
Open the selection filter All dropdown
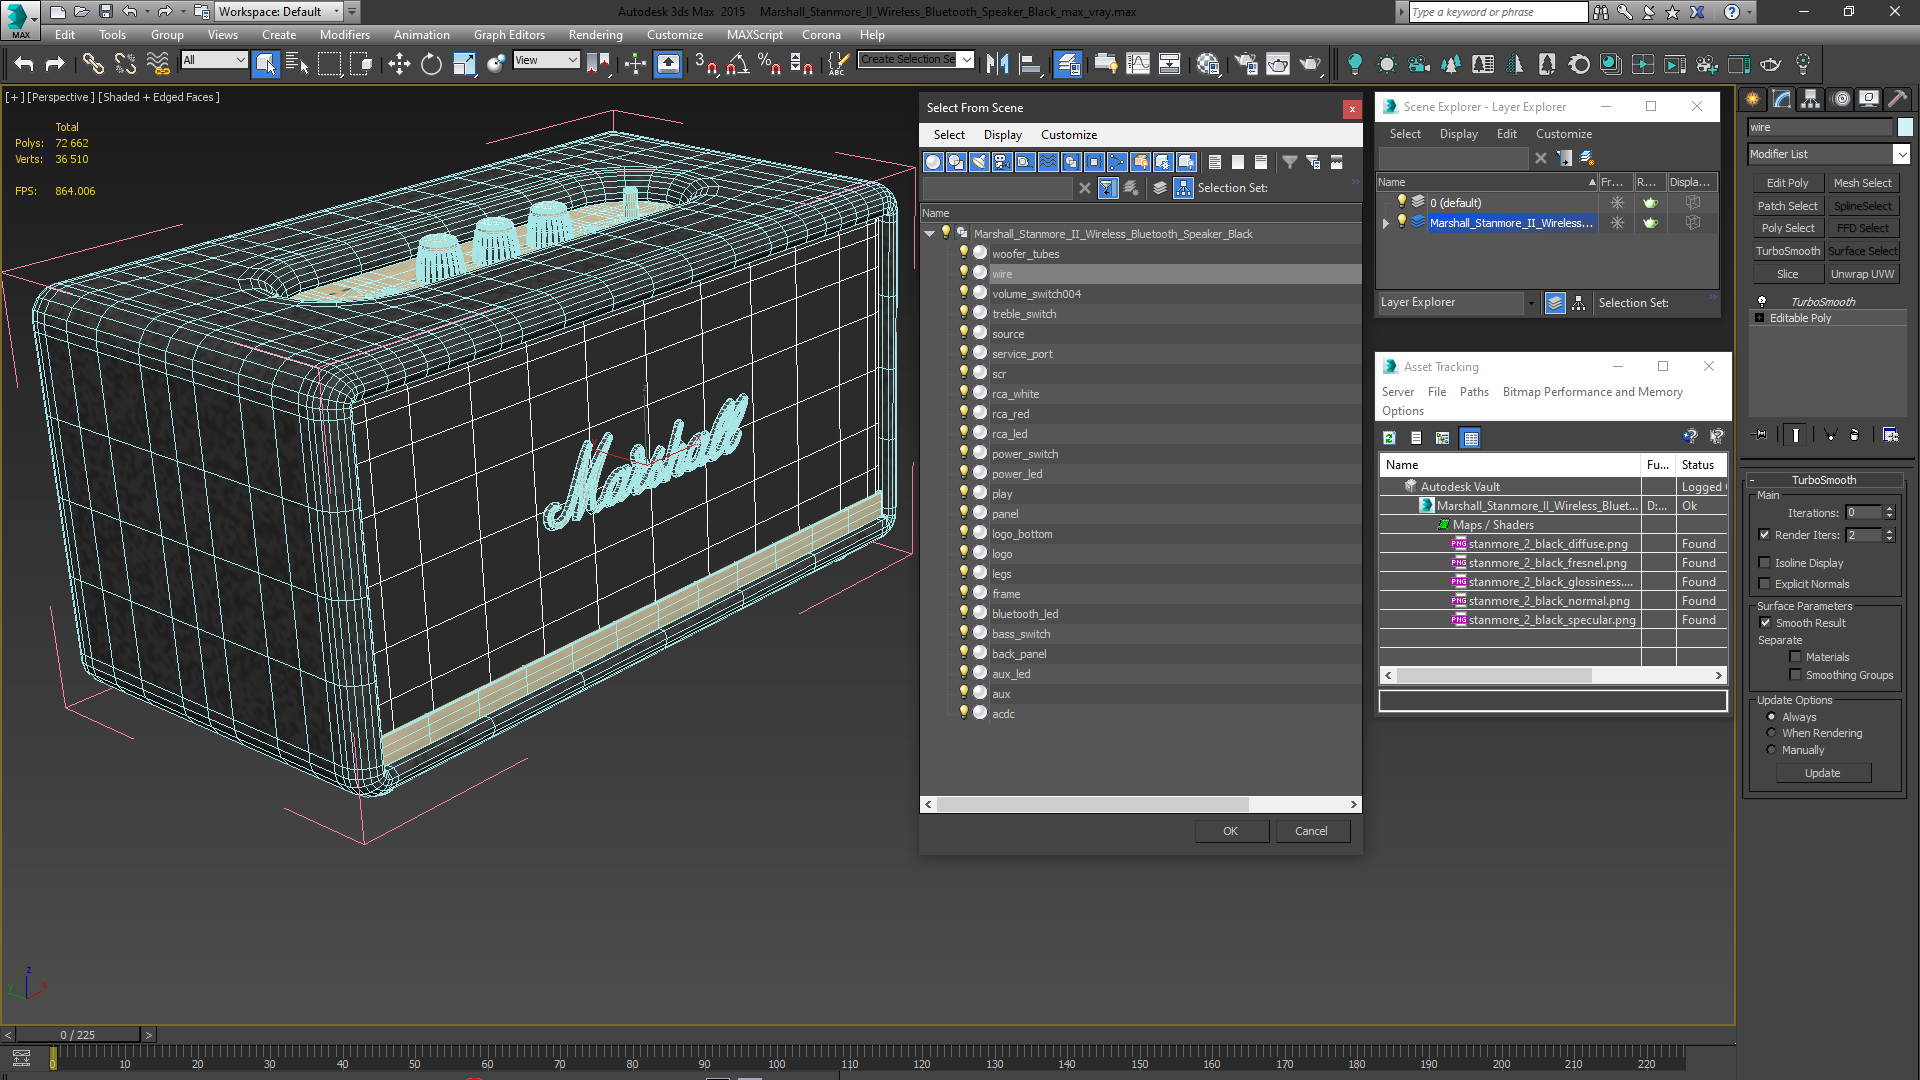214,60
